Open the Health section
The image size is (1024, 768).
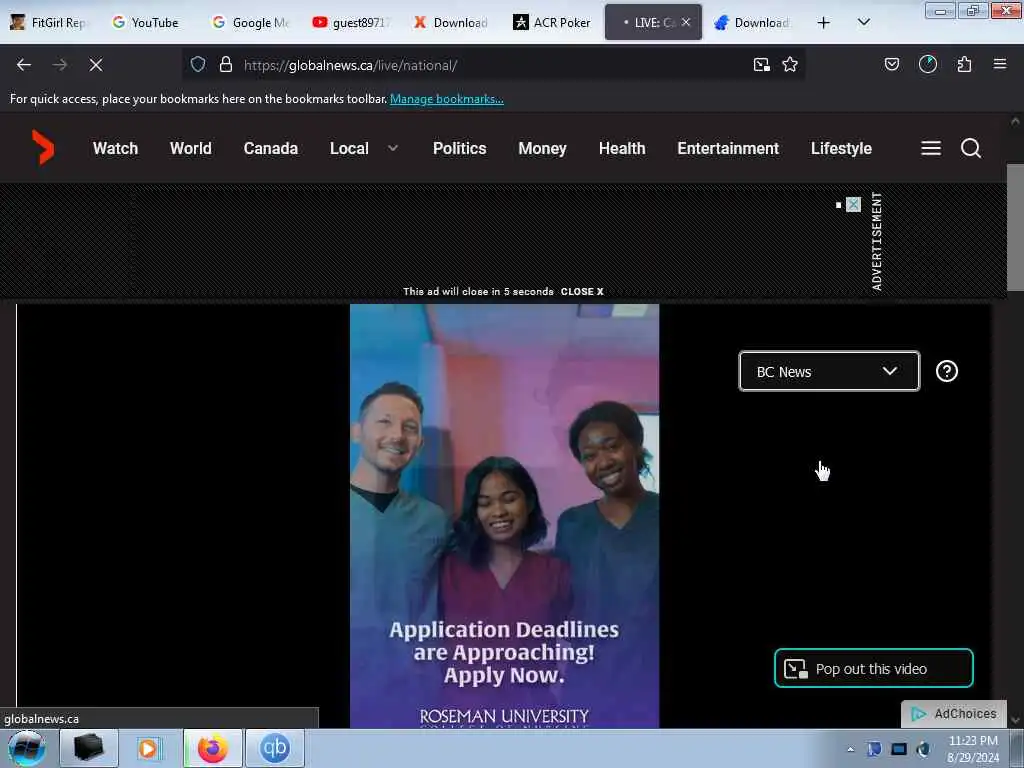(x=622, y=148)
